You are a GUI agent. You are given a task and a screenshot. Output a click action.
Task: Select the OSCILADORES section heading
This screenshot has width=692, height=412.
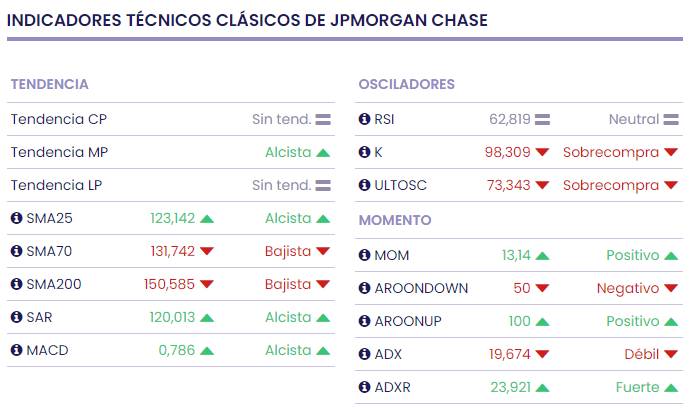407,84
